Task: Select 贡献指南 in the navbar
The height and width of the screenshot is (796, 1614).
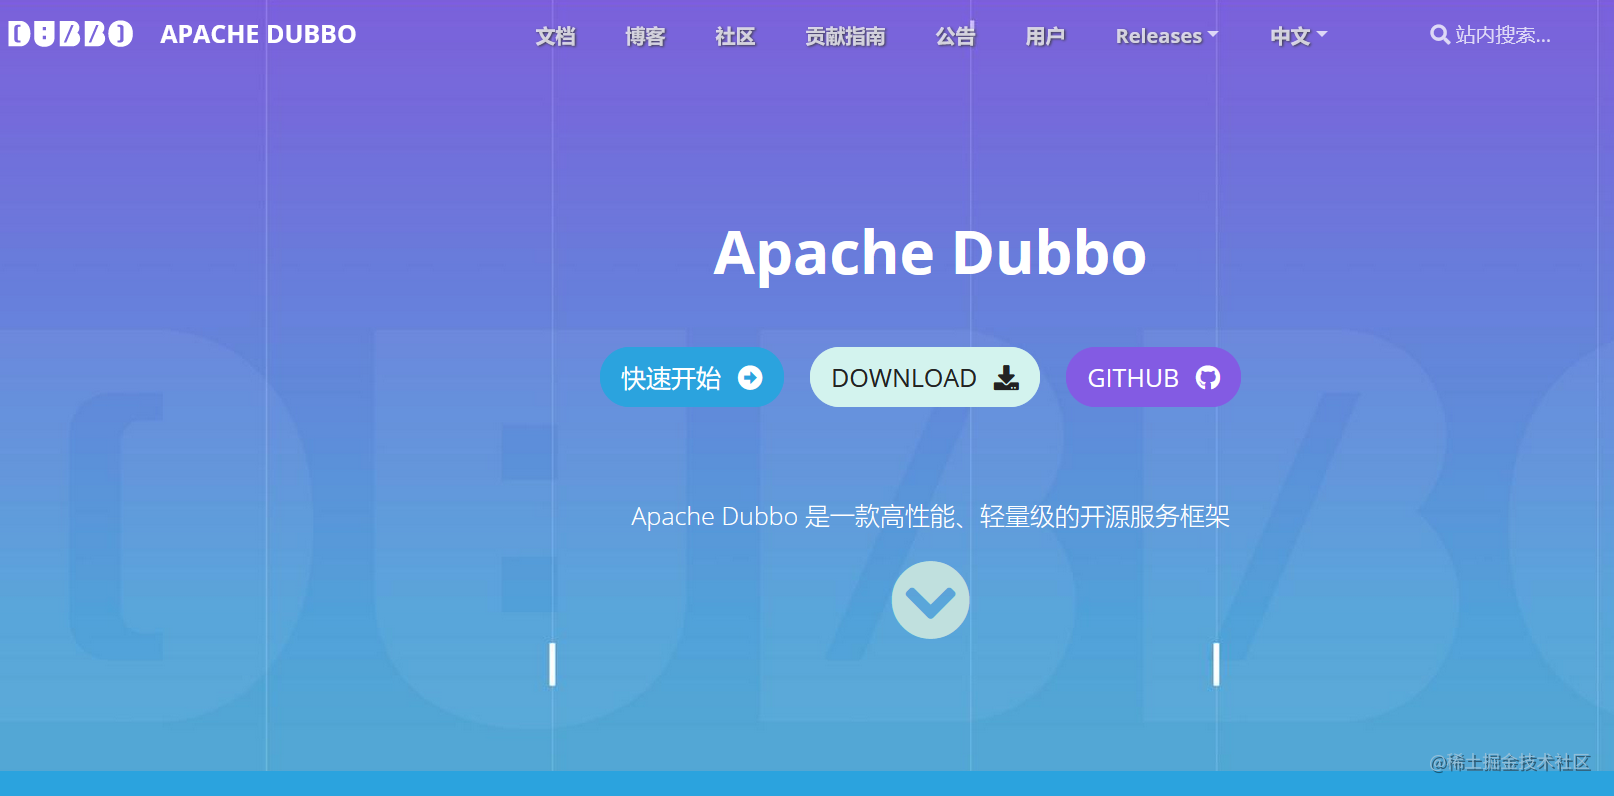Action: [x=845, y=36]
